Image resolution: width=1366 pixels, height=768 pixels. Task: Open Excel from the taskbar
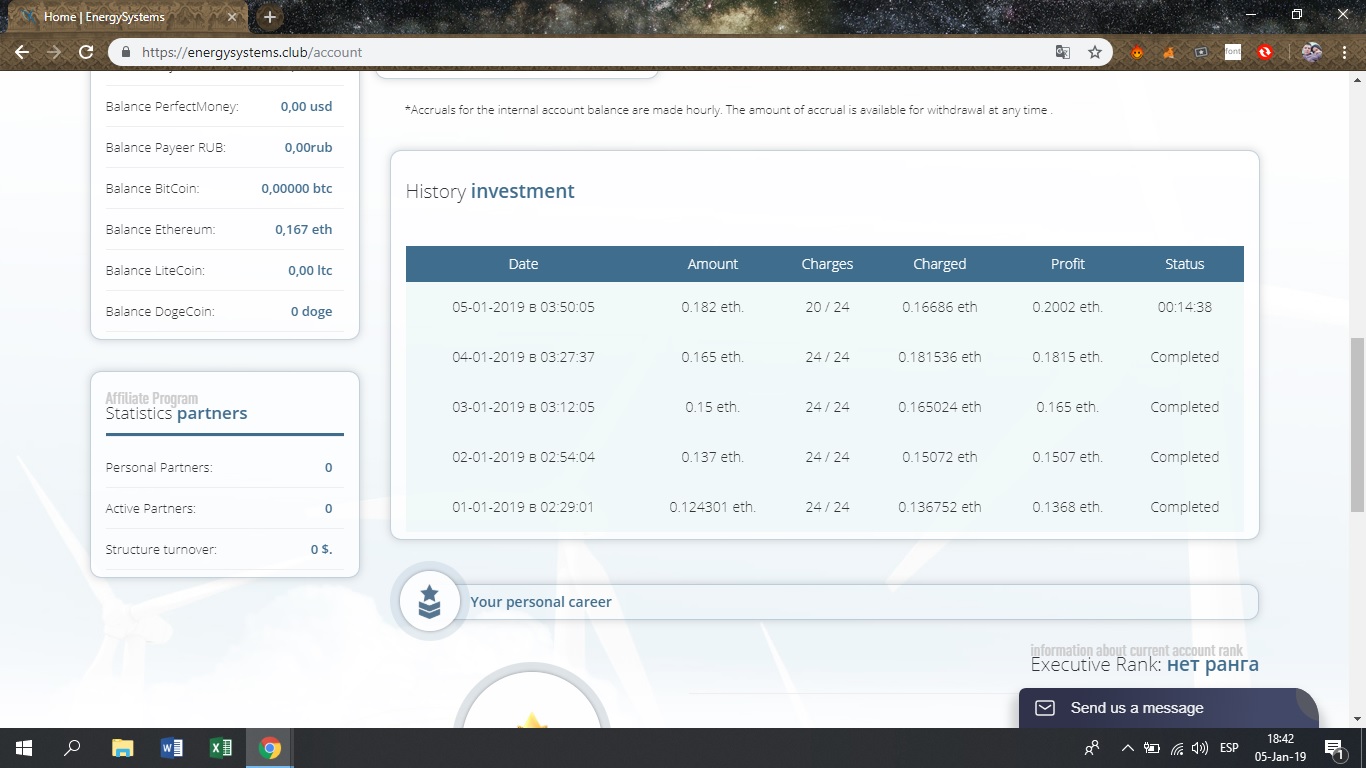[x=221, y=748]
